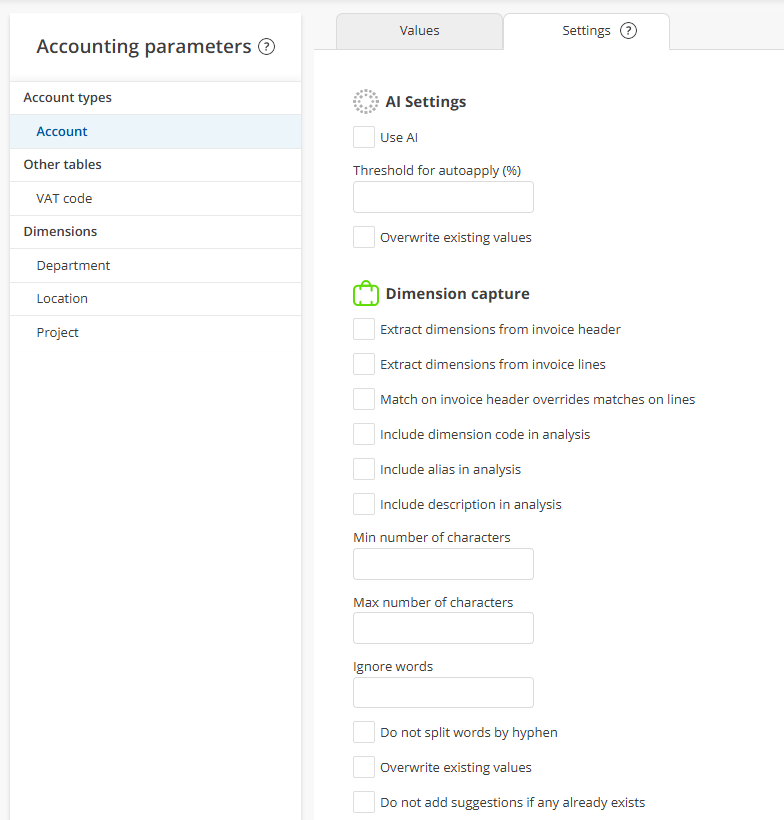Toggle Overwrite existing values under AI Settings

(x=364, y=237)
